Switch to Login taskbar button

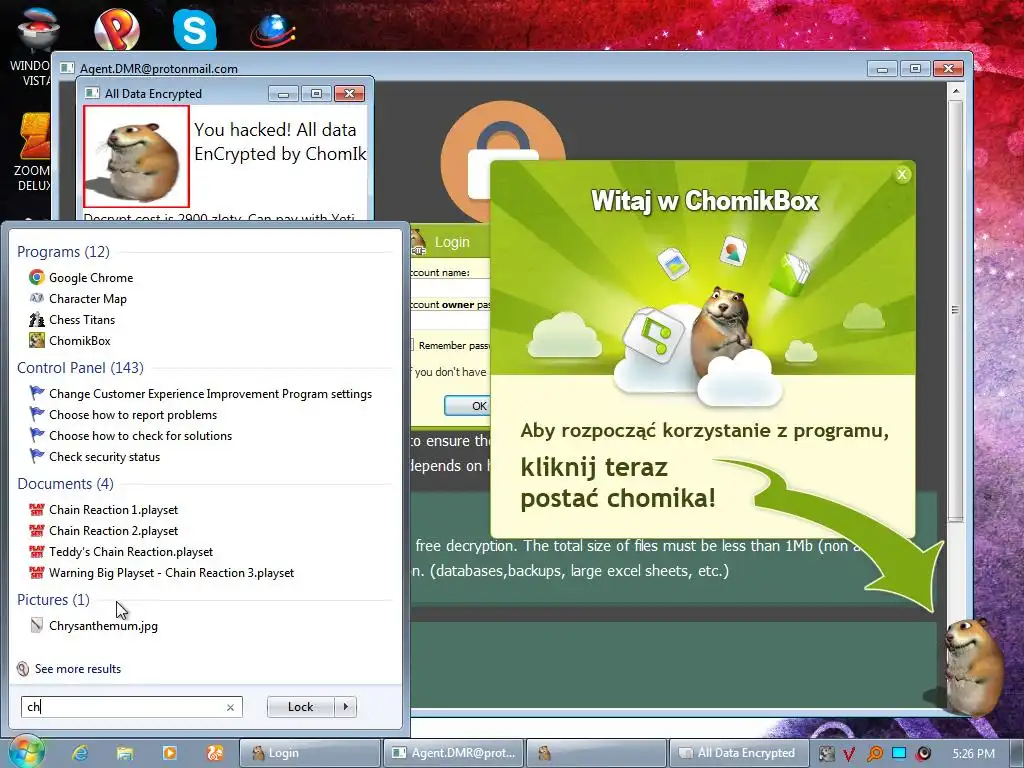pos(310,753)
